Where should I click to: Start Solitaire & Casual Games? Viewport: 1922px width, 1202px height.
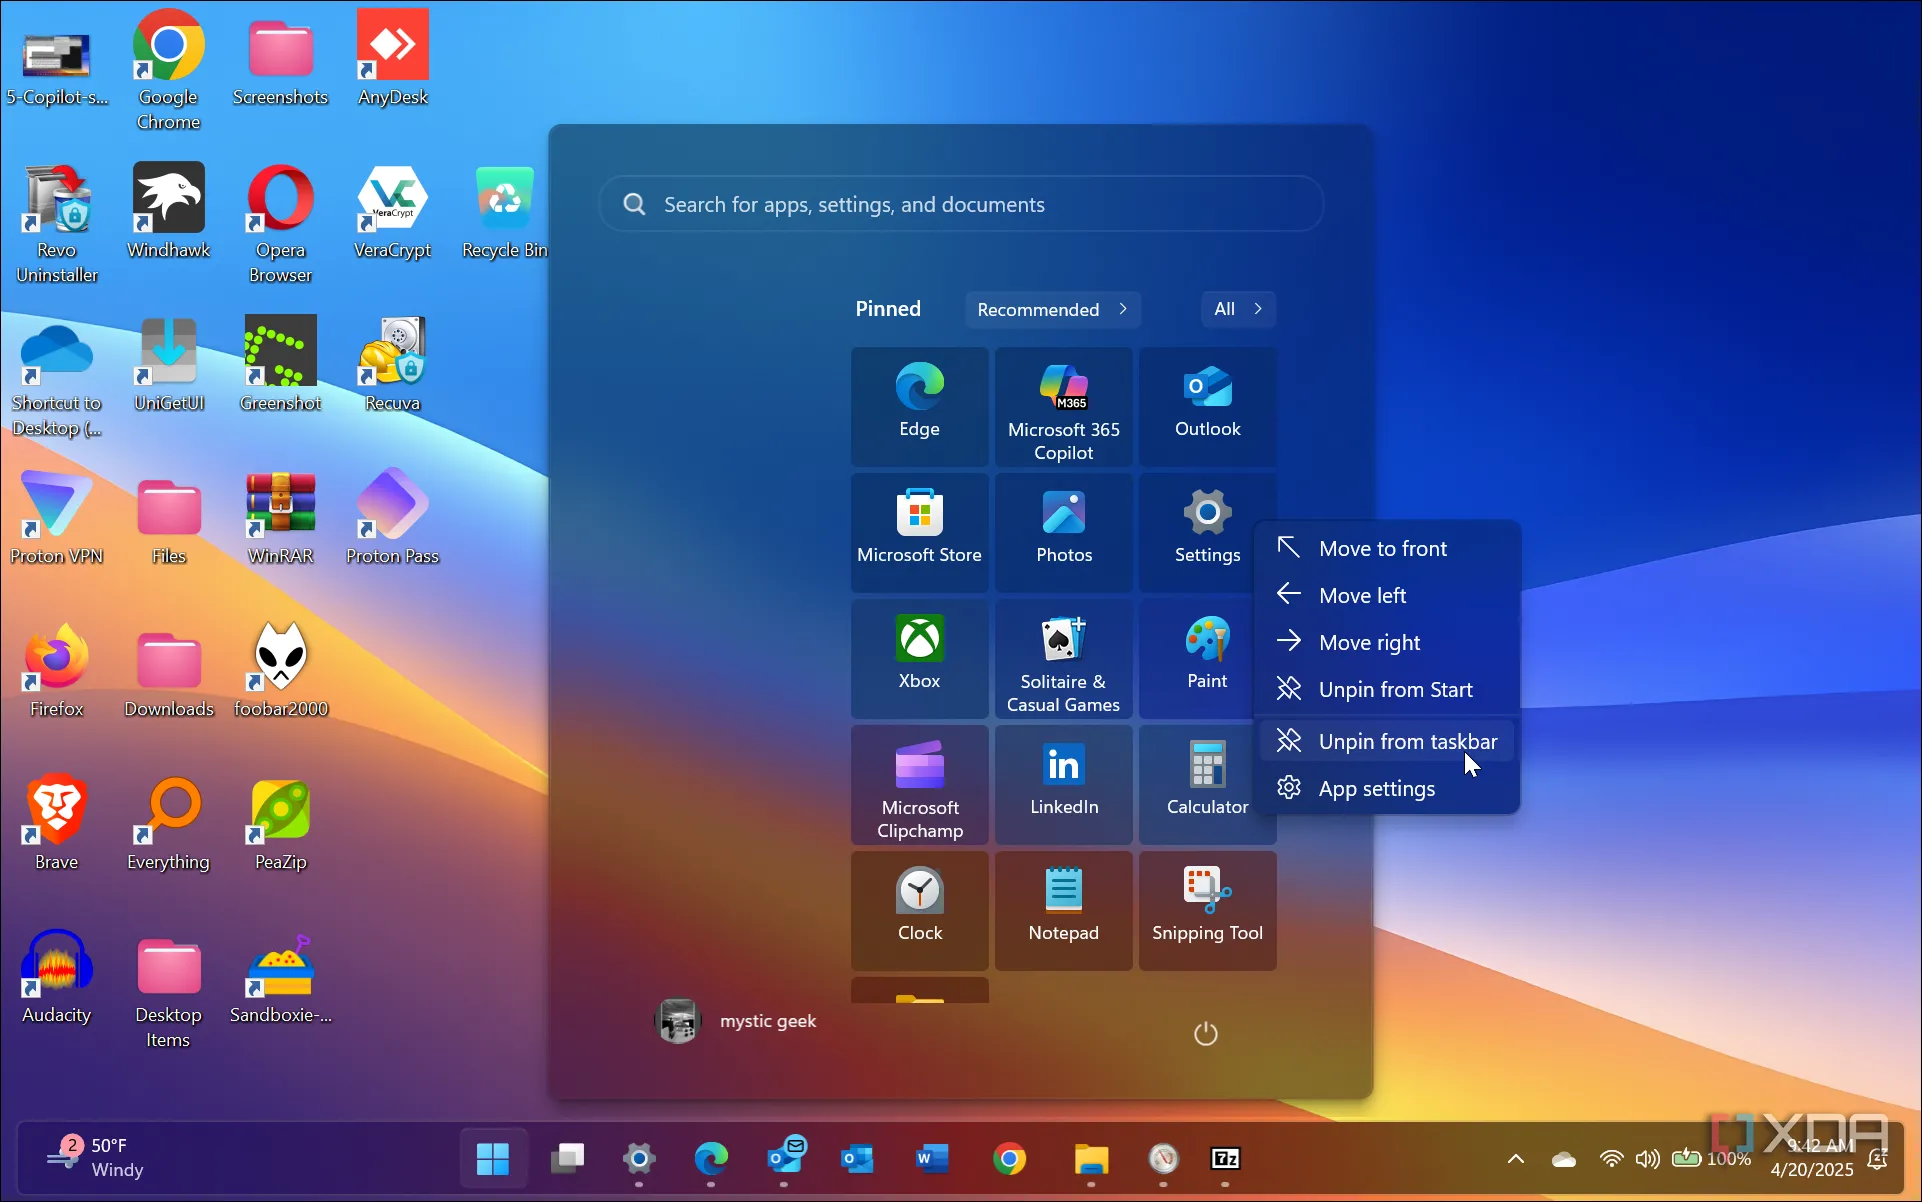click(1063, 655)
